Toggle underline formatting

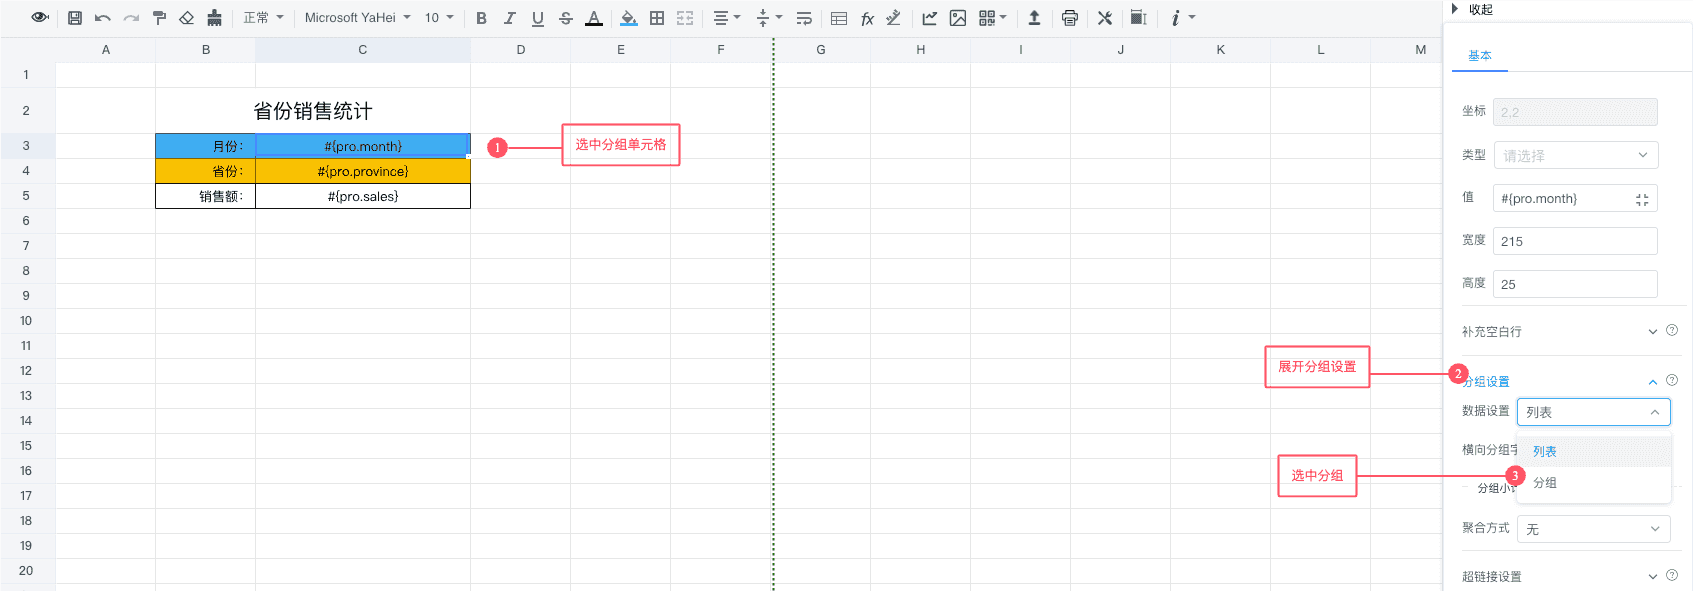[x=538, y=18]
